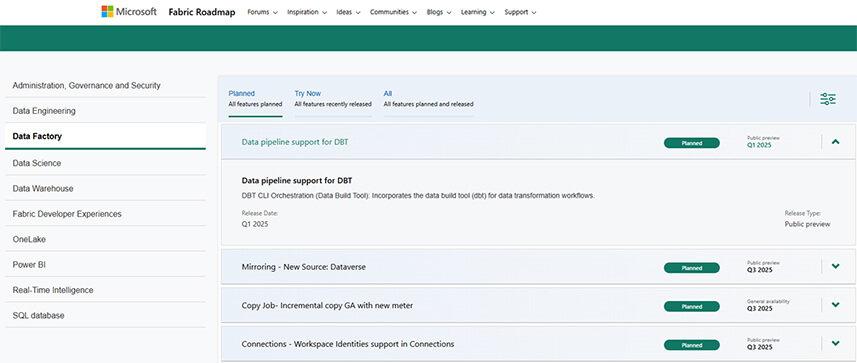This screenshot has width=857, height=363.
Task: Open the filter settings icon
Action: point(827,99)
